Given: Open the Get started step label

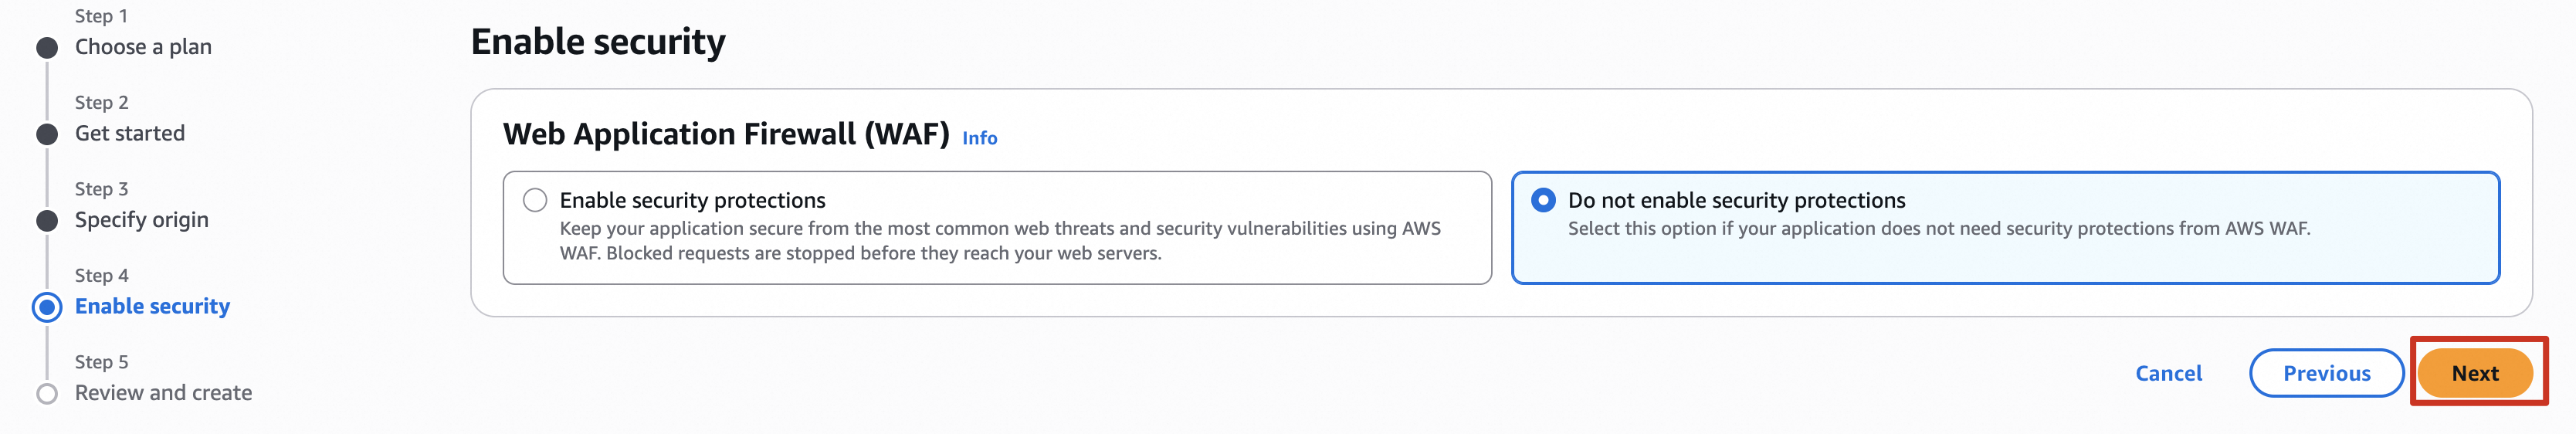Looking at the screenshot, I should (x=130, y=133).
